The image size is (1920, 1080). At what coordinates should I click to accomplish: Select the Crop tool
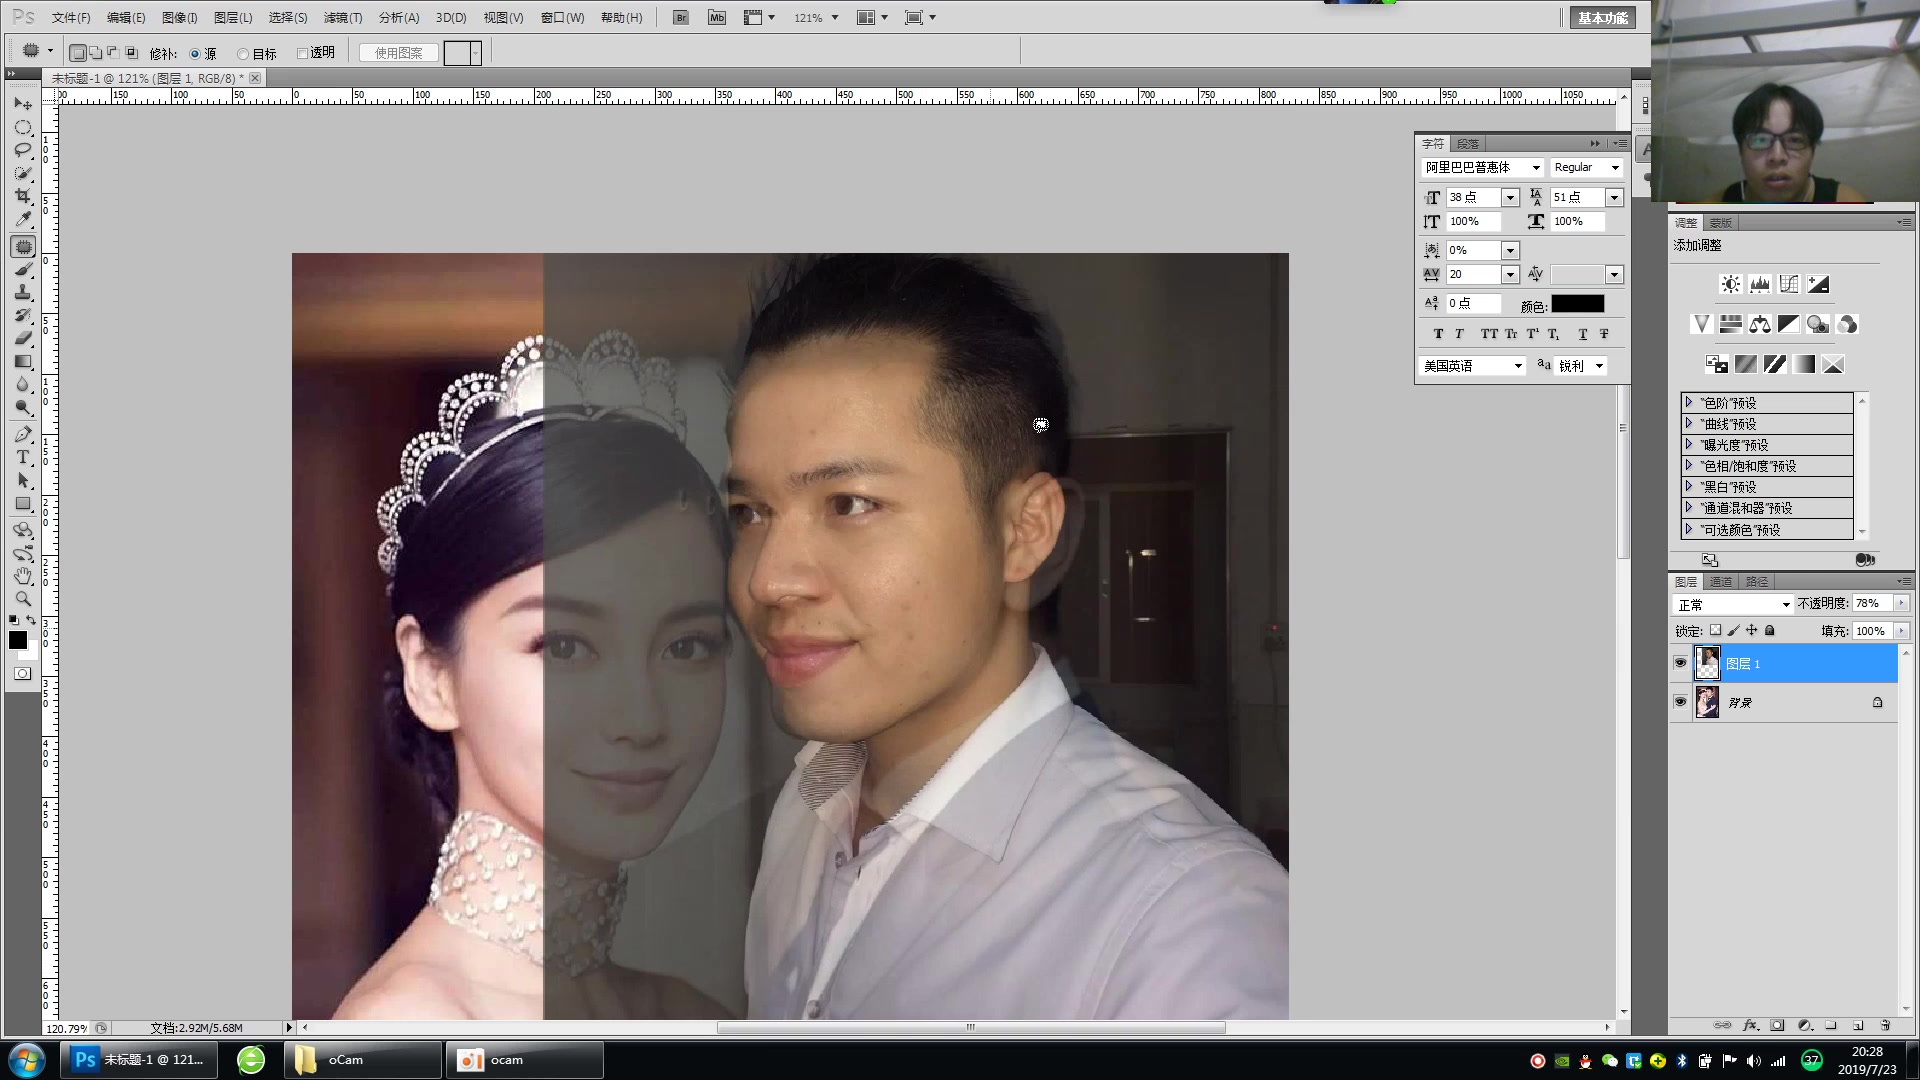[23, 196]
